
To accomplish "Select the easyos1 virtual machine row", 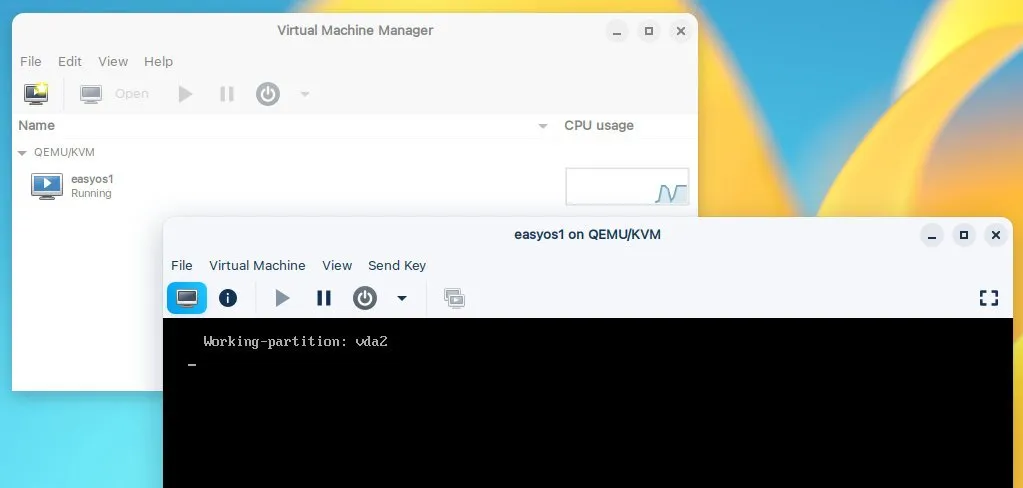I will point(354,186).
